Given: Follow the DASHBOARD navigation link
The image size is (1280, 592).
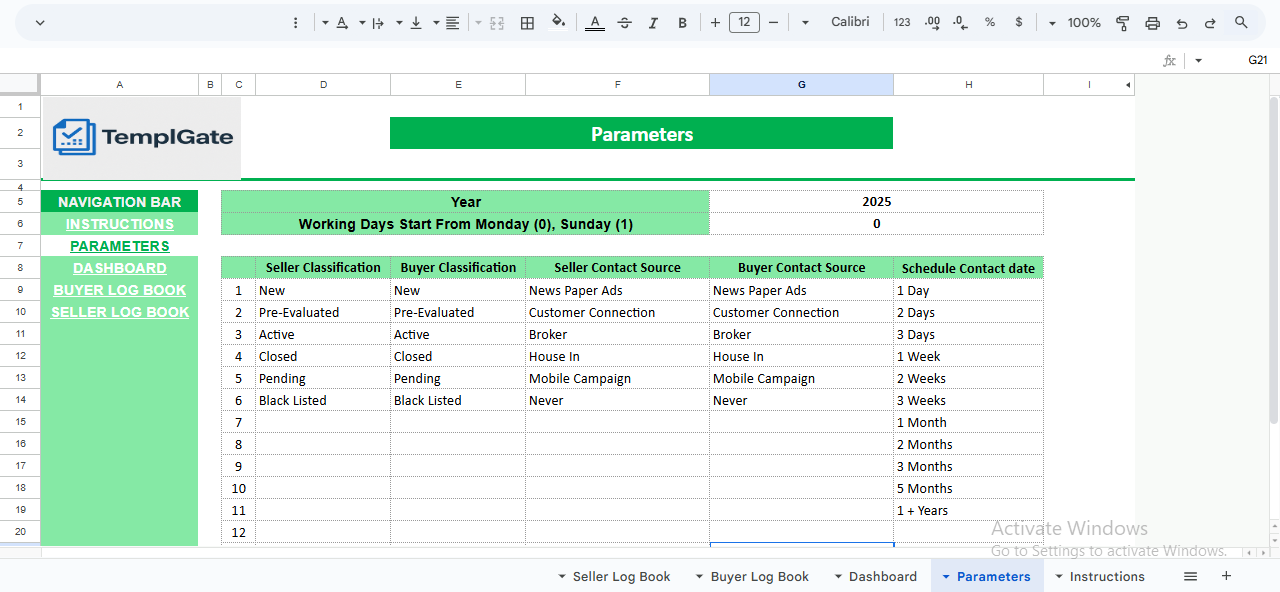Looking at the screenshot, I should pos(120,268).
